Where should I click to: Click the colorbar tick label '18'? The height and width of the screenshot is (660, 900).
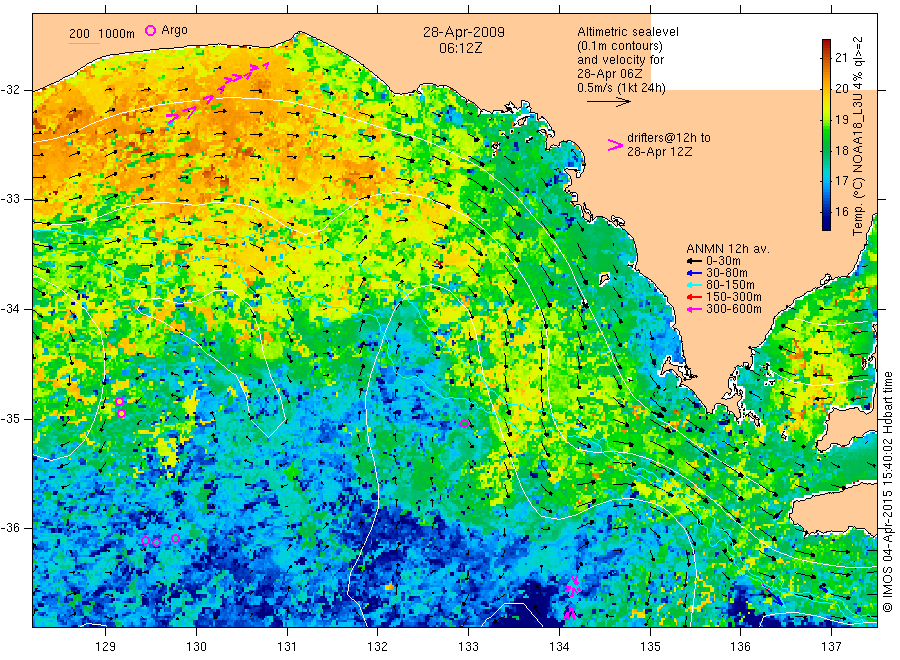(x=841, y=150)
